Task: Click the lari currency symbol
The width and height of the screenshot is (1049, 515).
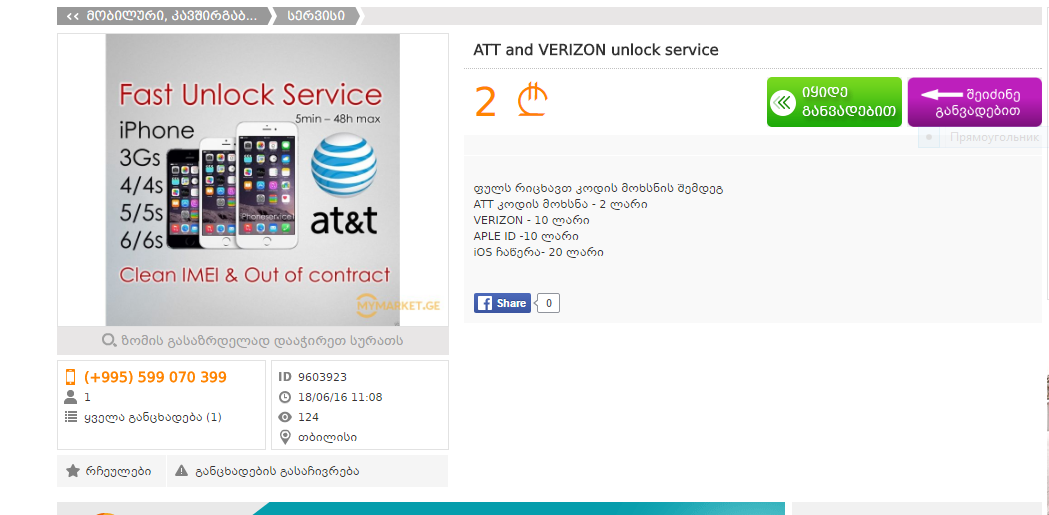Action: [x=533, y=100]
